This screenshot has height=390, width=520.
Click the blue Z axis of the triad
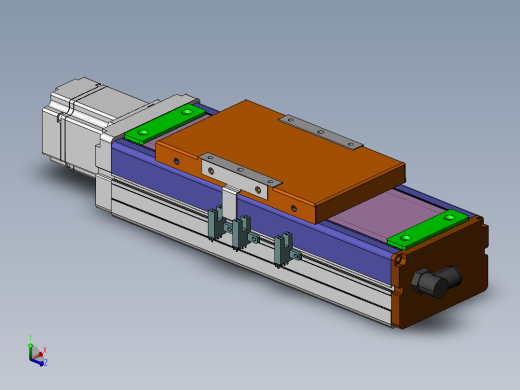40,363
